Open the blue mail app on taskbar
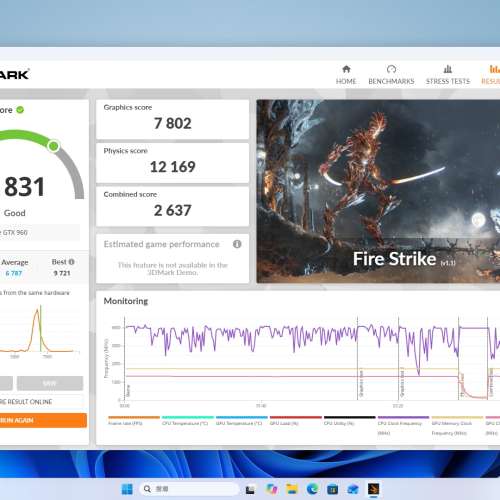 [353, 489]
